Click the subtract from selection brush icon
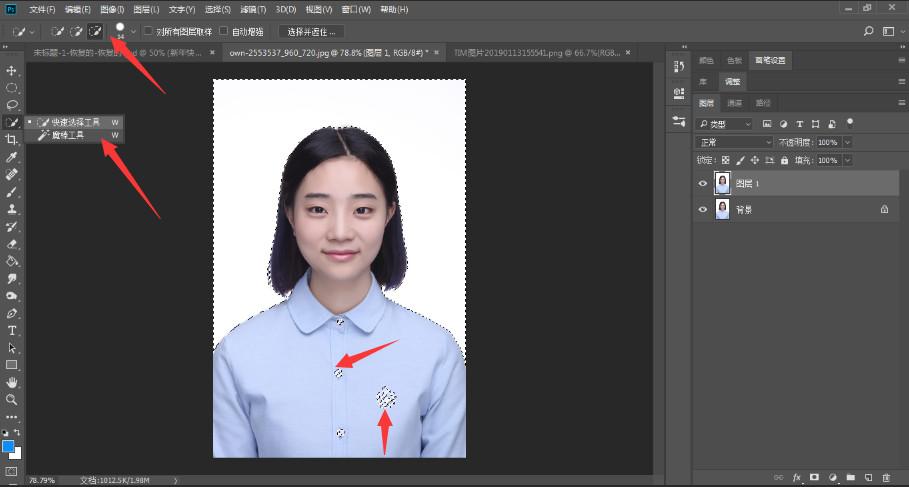The image size is (909, 487). point(95,32)
